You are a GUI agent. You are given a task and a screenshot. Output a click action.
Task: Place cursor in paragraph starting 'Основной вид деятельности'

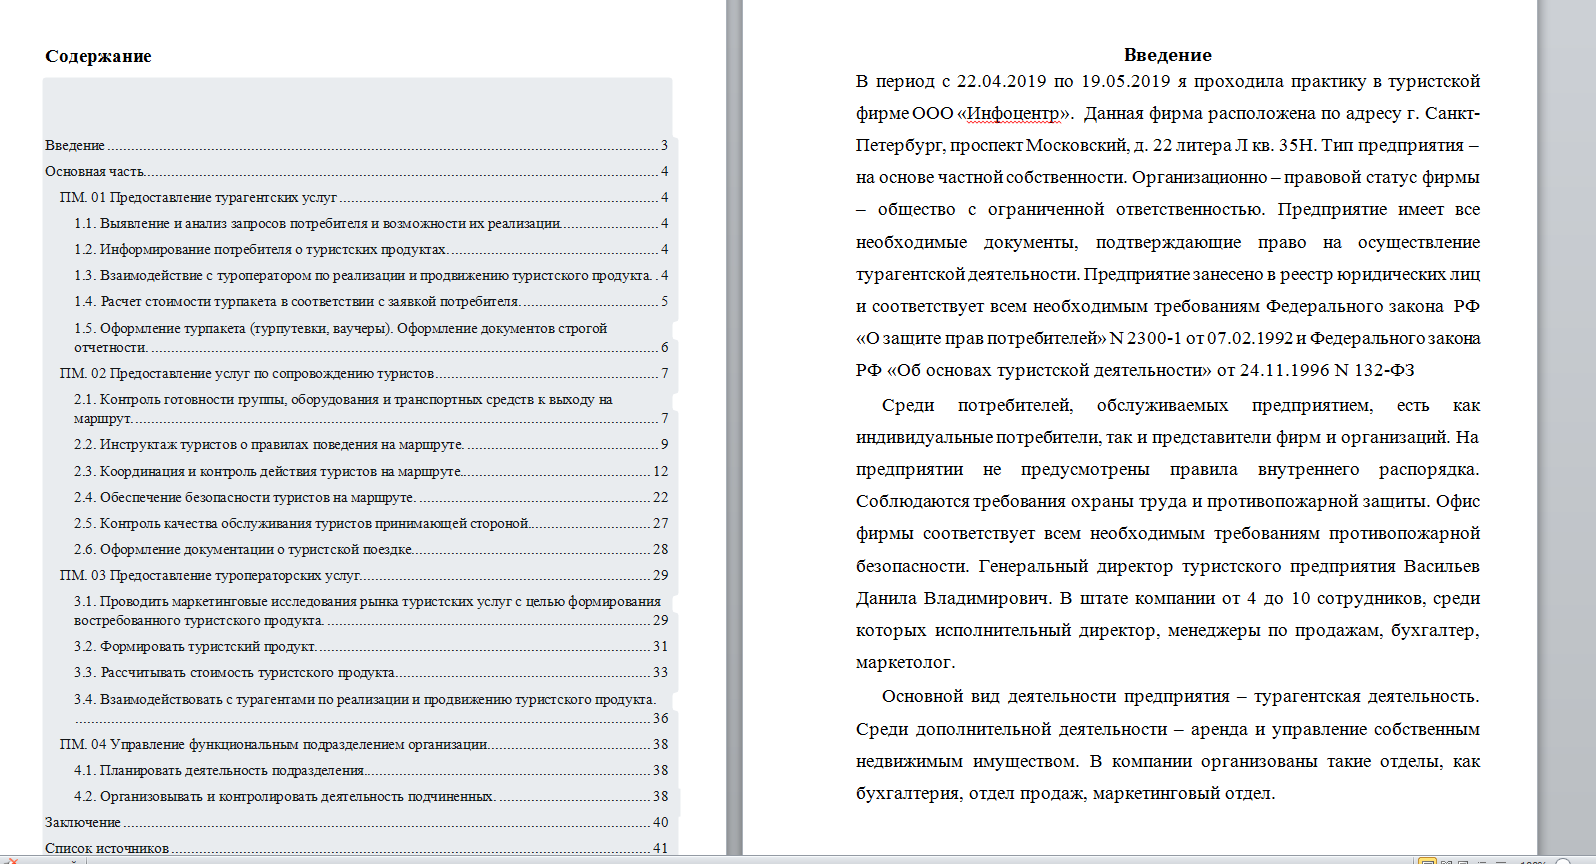[1168, 745]
